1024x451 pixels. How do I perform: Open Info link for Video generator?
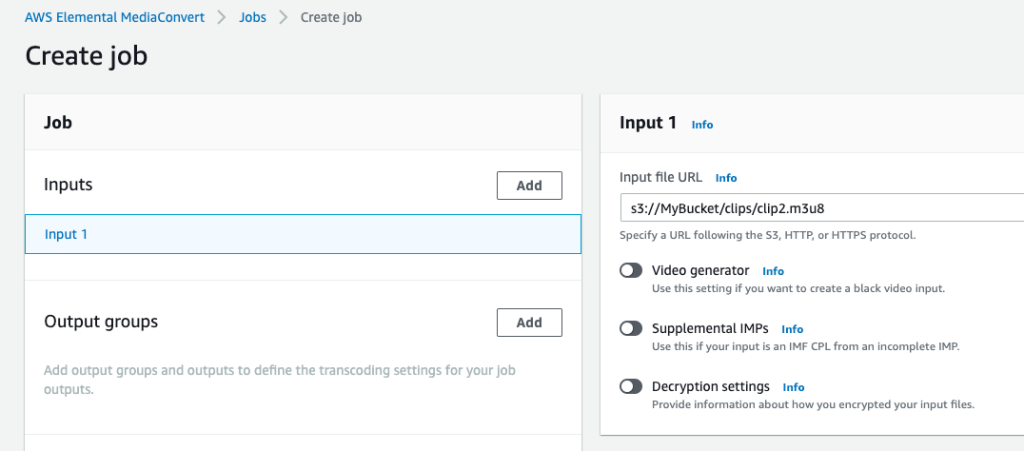[x=773, y=271]
